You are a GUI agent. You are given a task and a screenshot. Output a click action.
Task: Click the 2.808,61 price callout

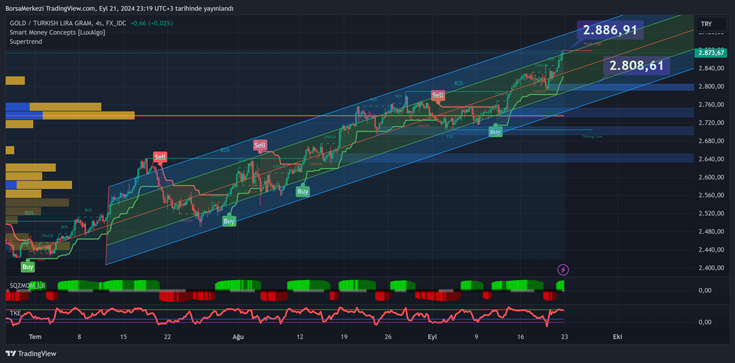click(637, 66)
